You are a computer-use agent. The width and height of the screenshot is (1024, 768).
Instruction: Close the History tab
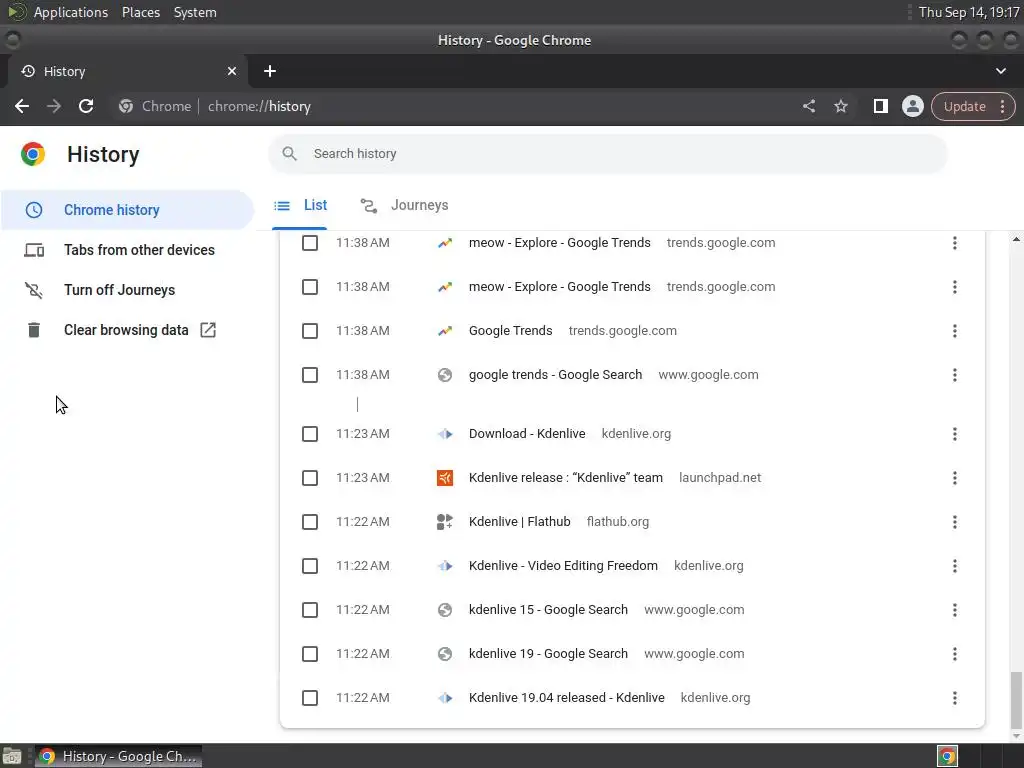coord(232,71)
